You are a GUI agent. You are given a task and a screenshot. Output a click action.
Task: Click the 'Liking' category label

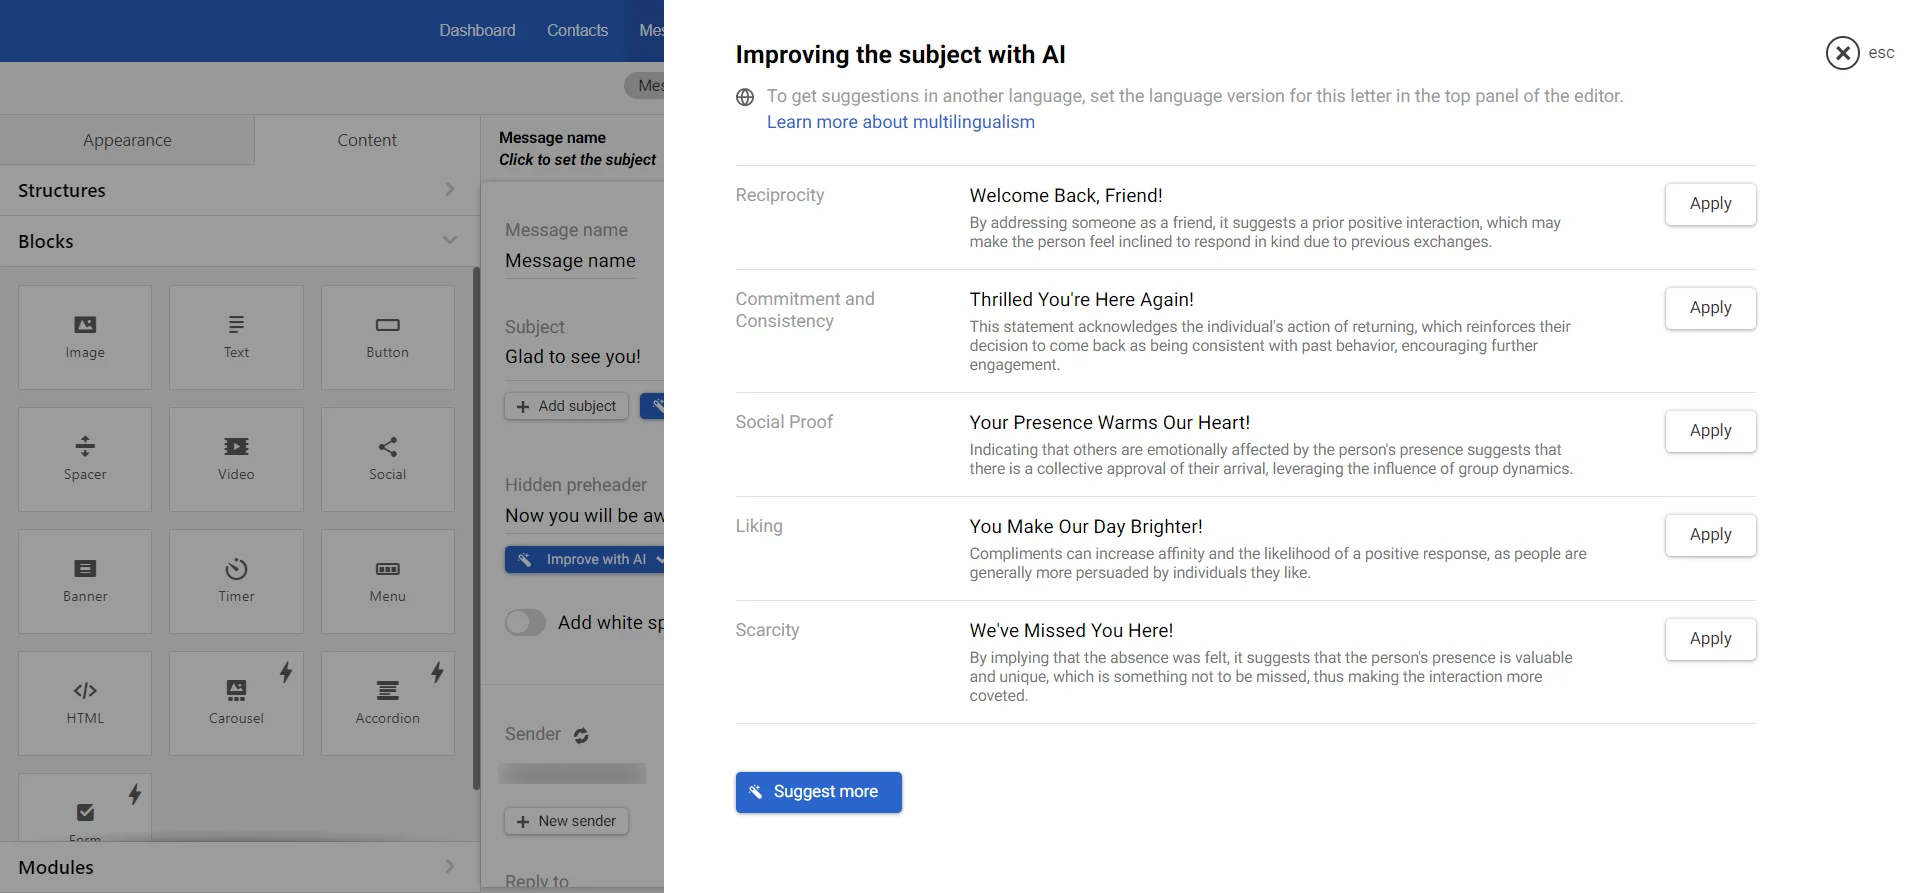(758, 526)
